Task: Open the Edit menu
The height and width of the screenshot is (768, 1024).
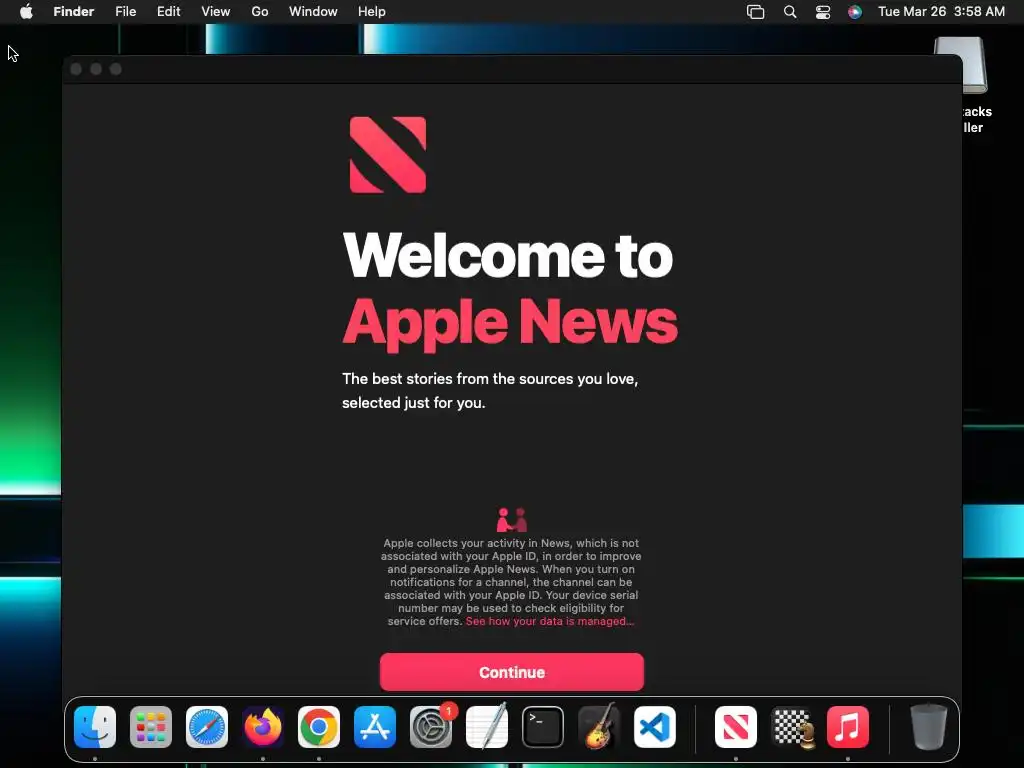Action: point(168,12)
